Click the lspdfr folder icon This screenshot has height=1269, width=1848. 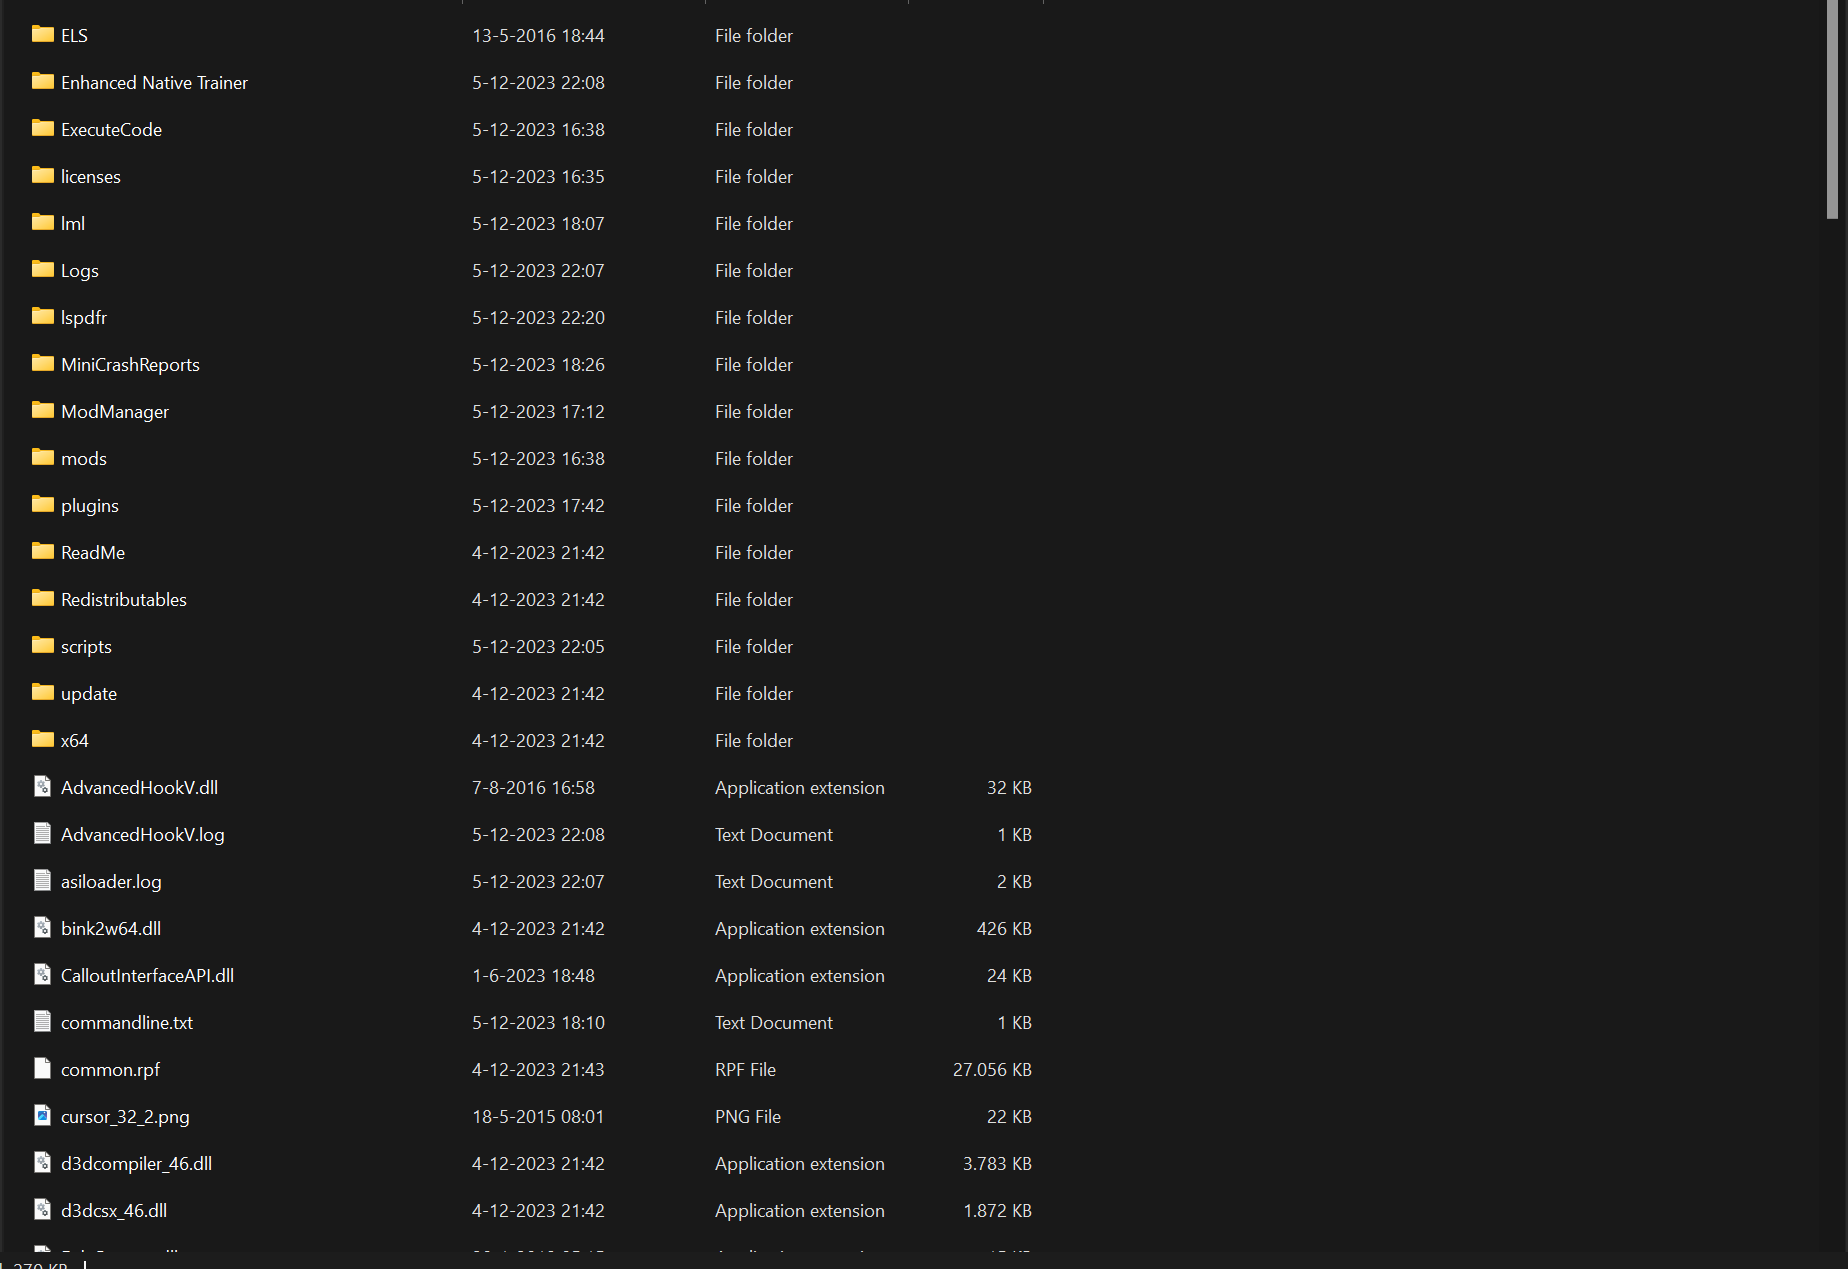pos(42,317)
